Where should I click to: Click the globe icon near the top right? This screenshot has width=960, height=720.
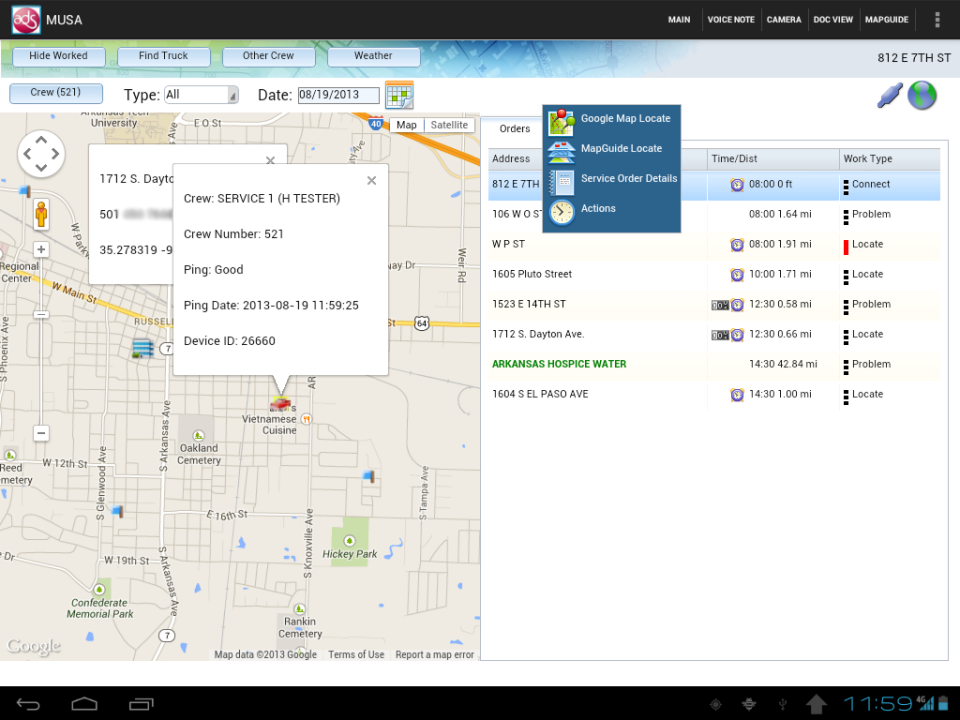(x=922, y=95)
